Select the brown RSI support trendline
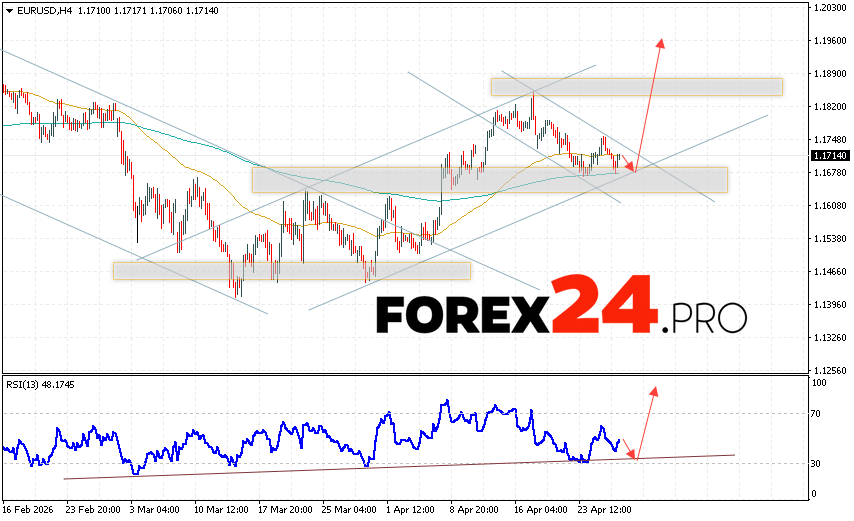The height and width of the screenshot is (521, 854). point(400,466)
